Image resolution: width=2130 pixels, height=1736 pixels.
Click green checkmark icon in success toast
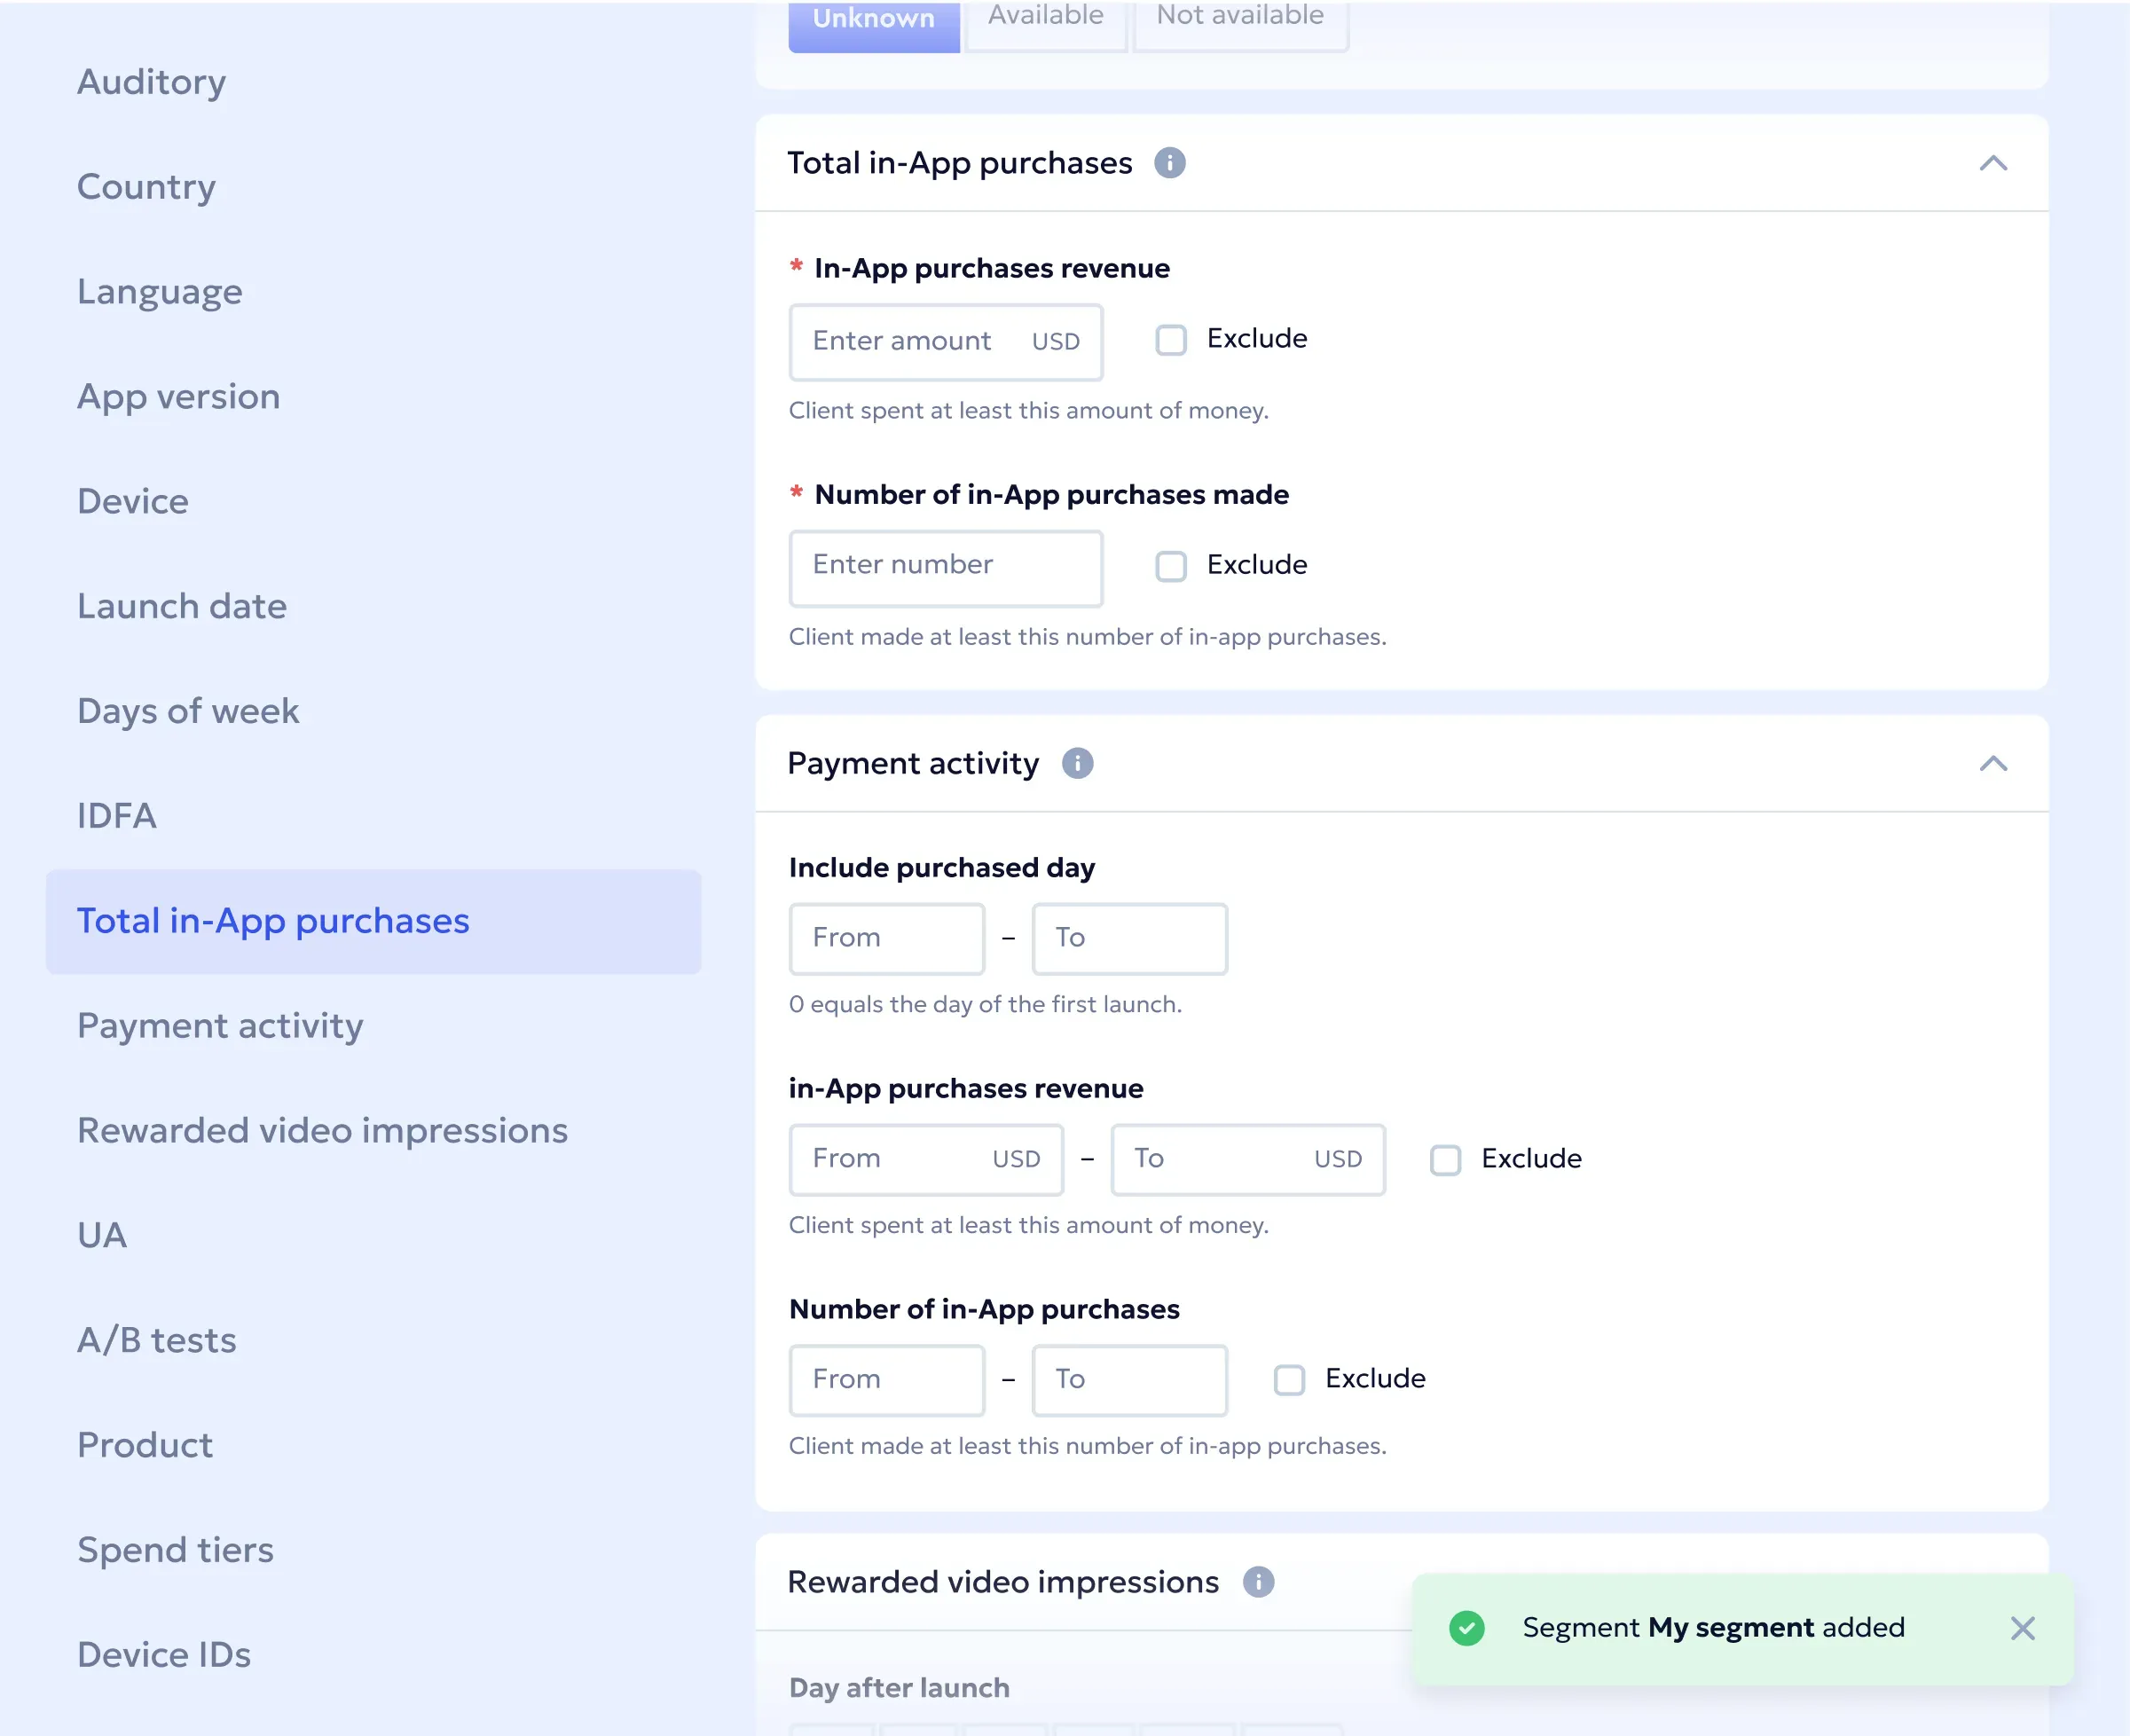(1466, 1628)
